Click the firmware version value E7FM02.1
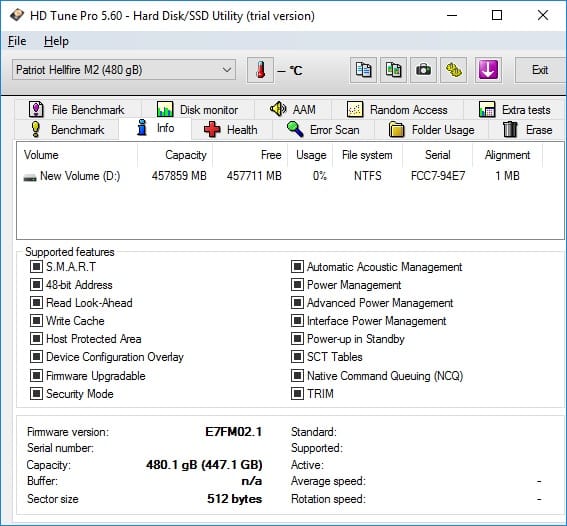This screenshot has height=526, width=567. tap(234, 432)
